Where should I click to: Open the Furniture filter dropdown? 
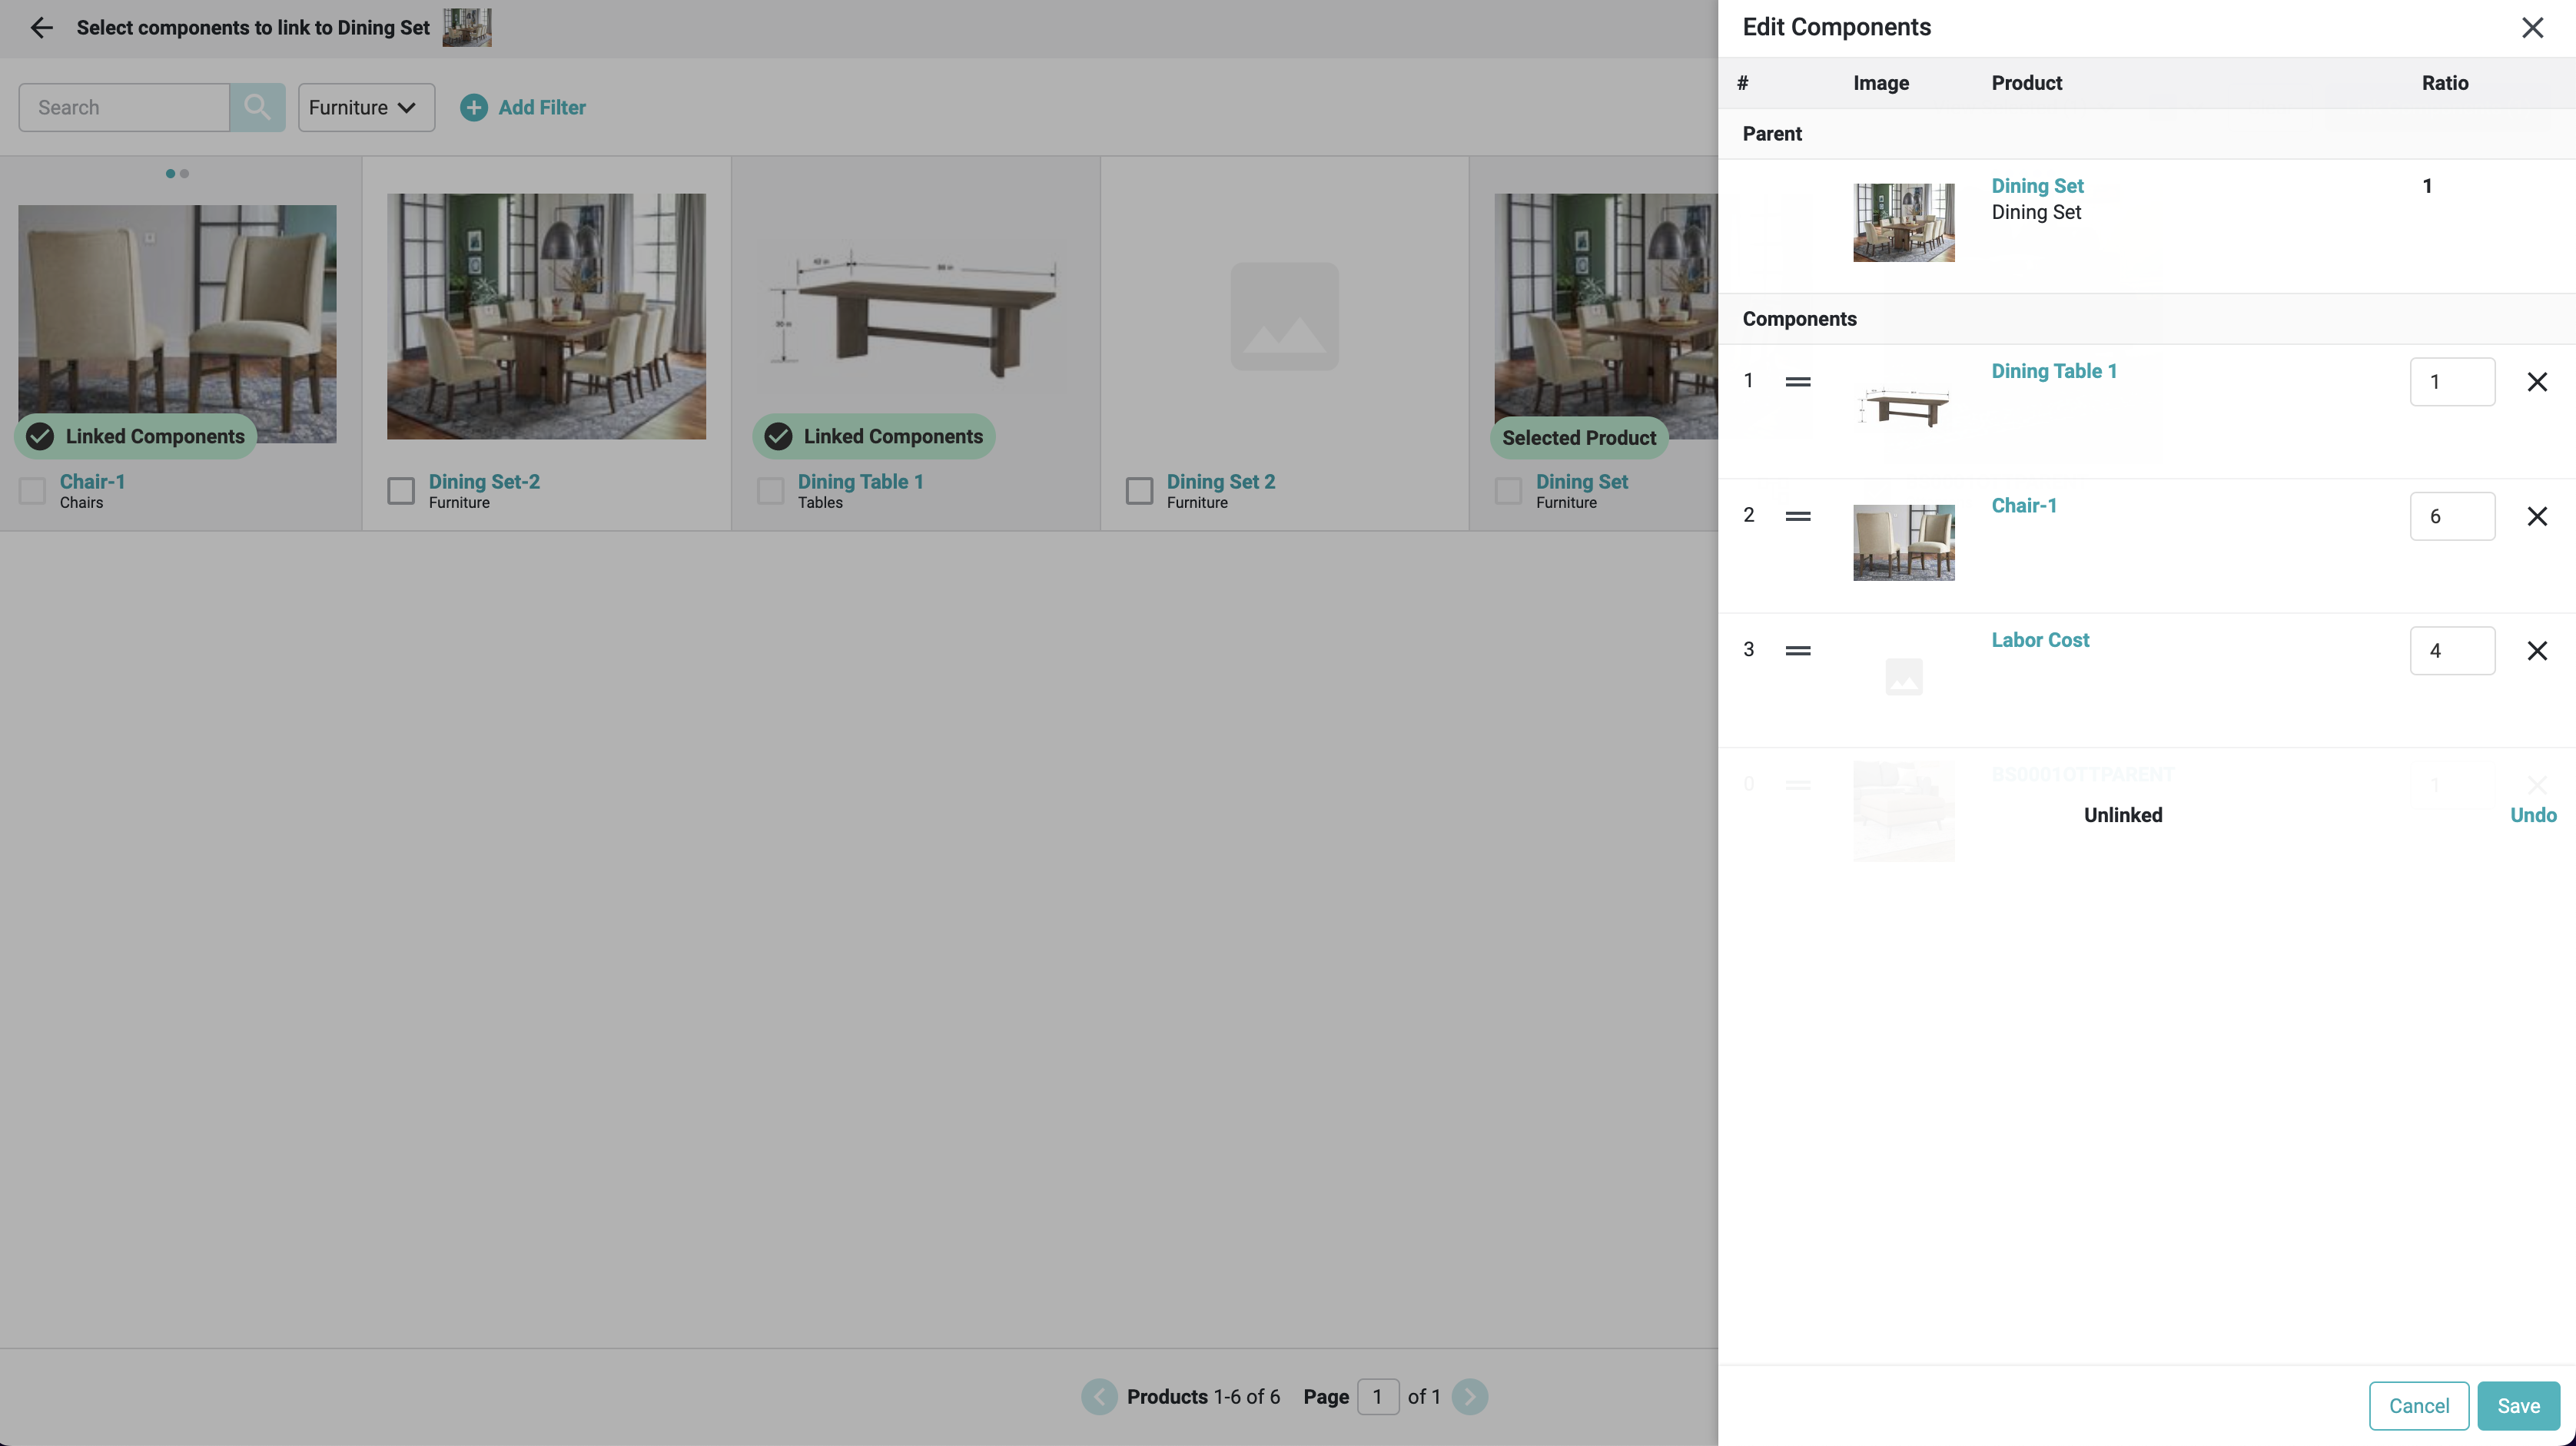[x=366, y=107]
